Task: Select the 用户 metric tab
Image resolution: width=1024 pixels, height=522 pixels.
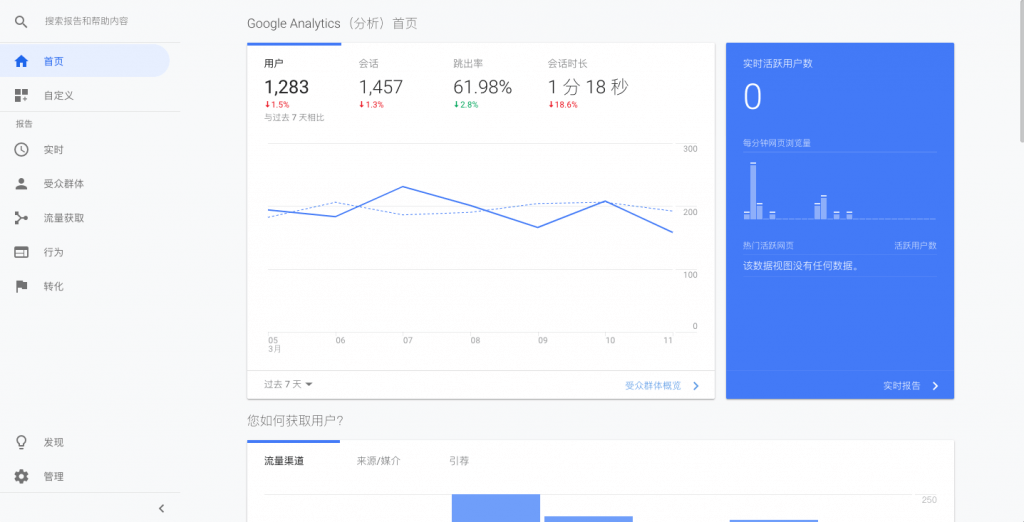Action: point(294,85)
